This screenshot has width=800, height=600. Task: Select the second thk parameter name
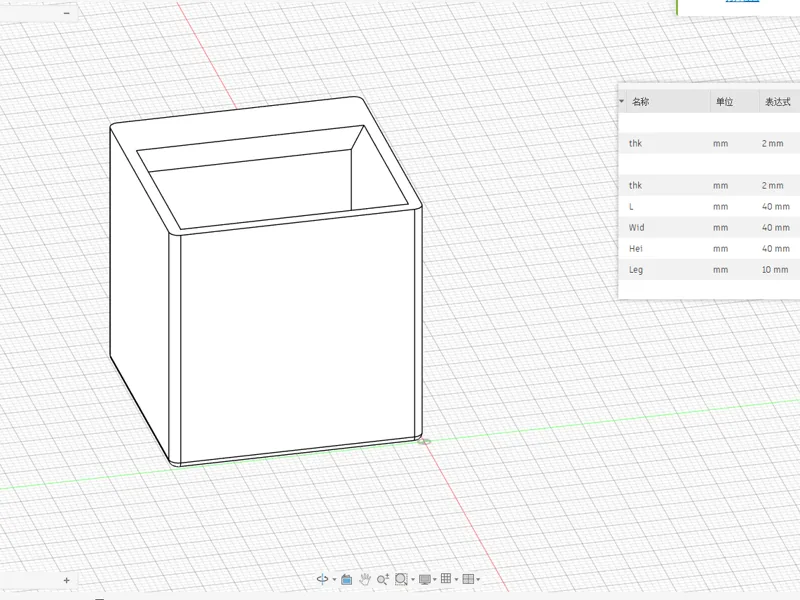coord(635,185)
